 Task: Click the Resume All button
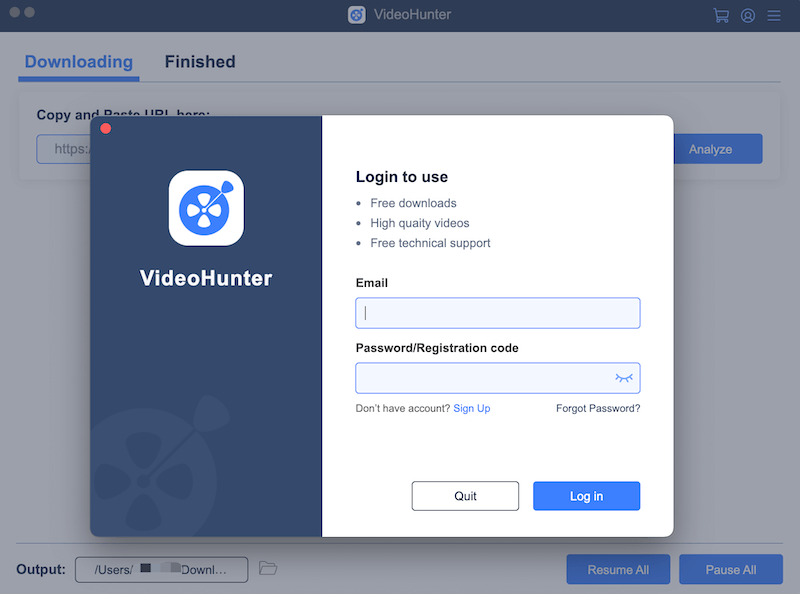[618, 570]
